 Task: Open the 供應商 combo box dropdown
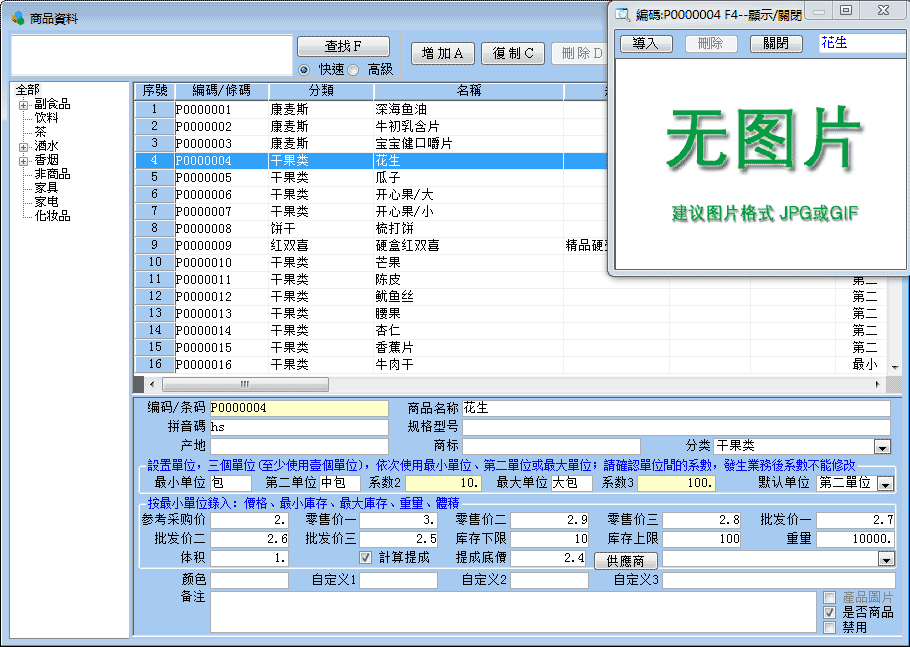point(885,559)
